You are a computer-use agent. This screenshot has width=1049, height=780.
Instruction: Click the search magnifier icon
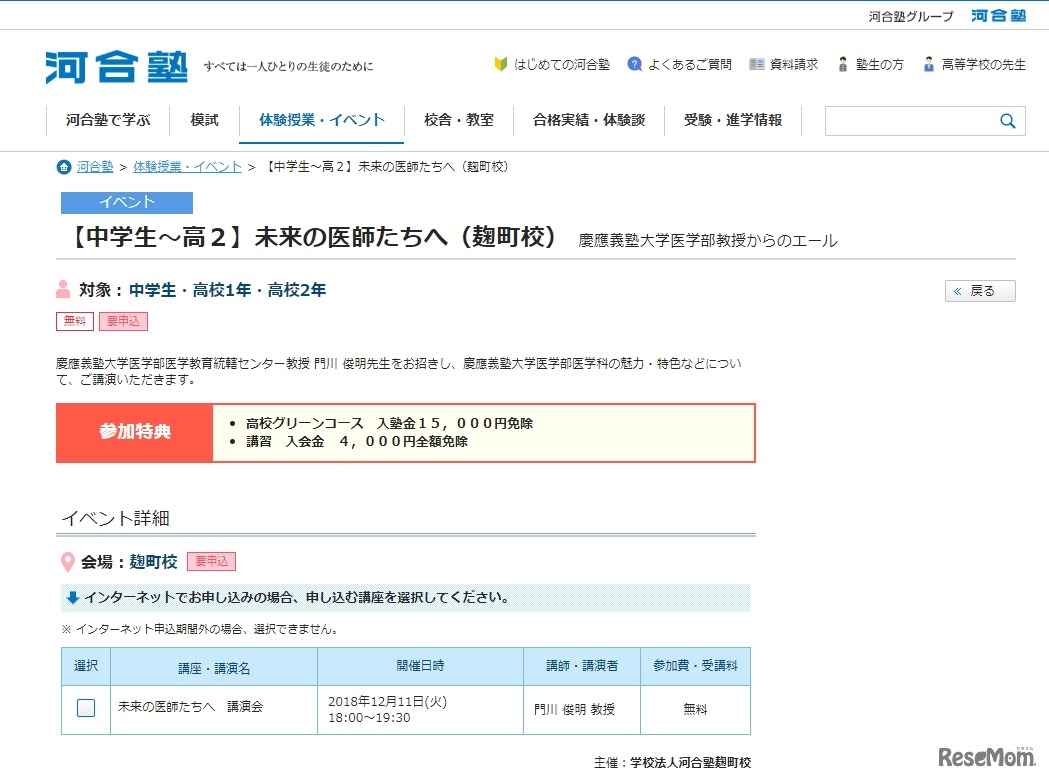[1008, 120]
